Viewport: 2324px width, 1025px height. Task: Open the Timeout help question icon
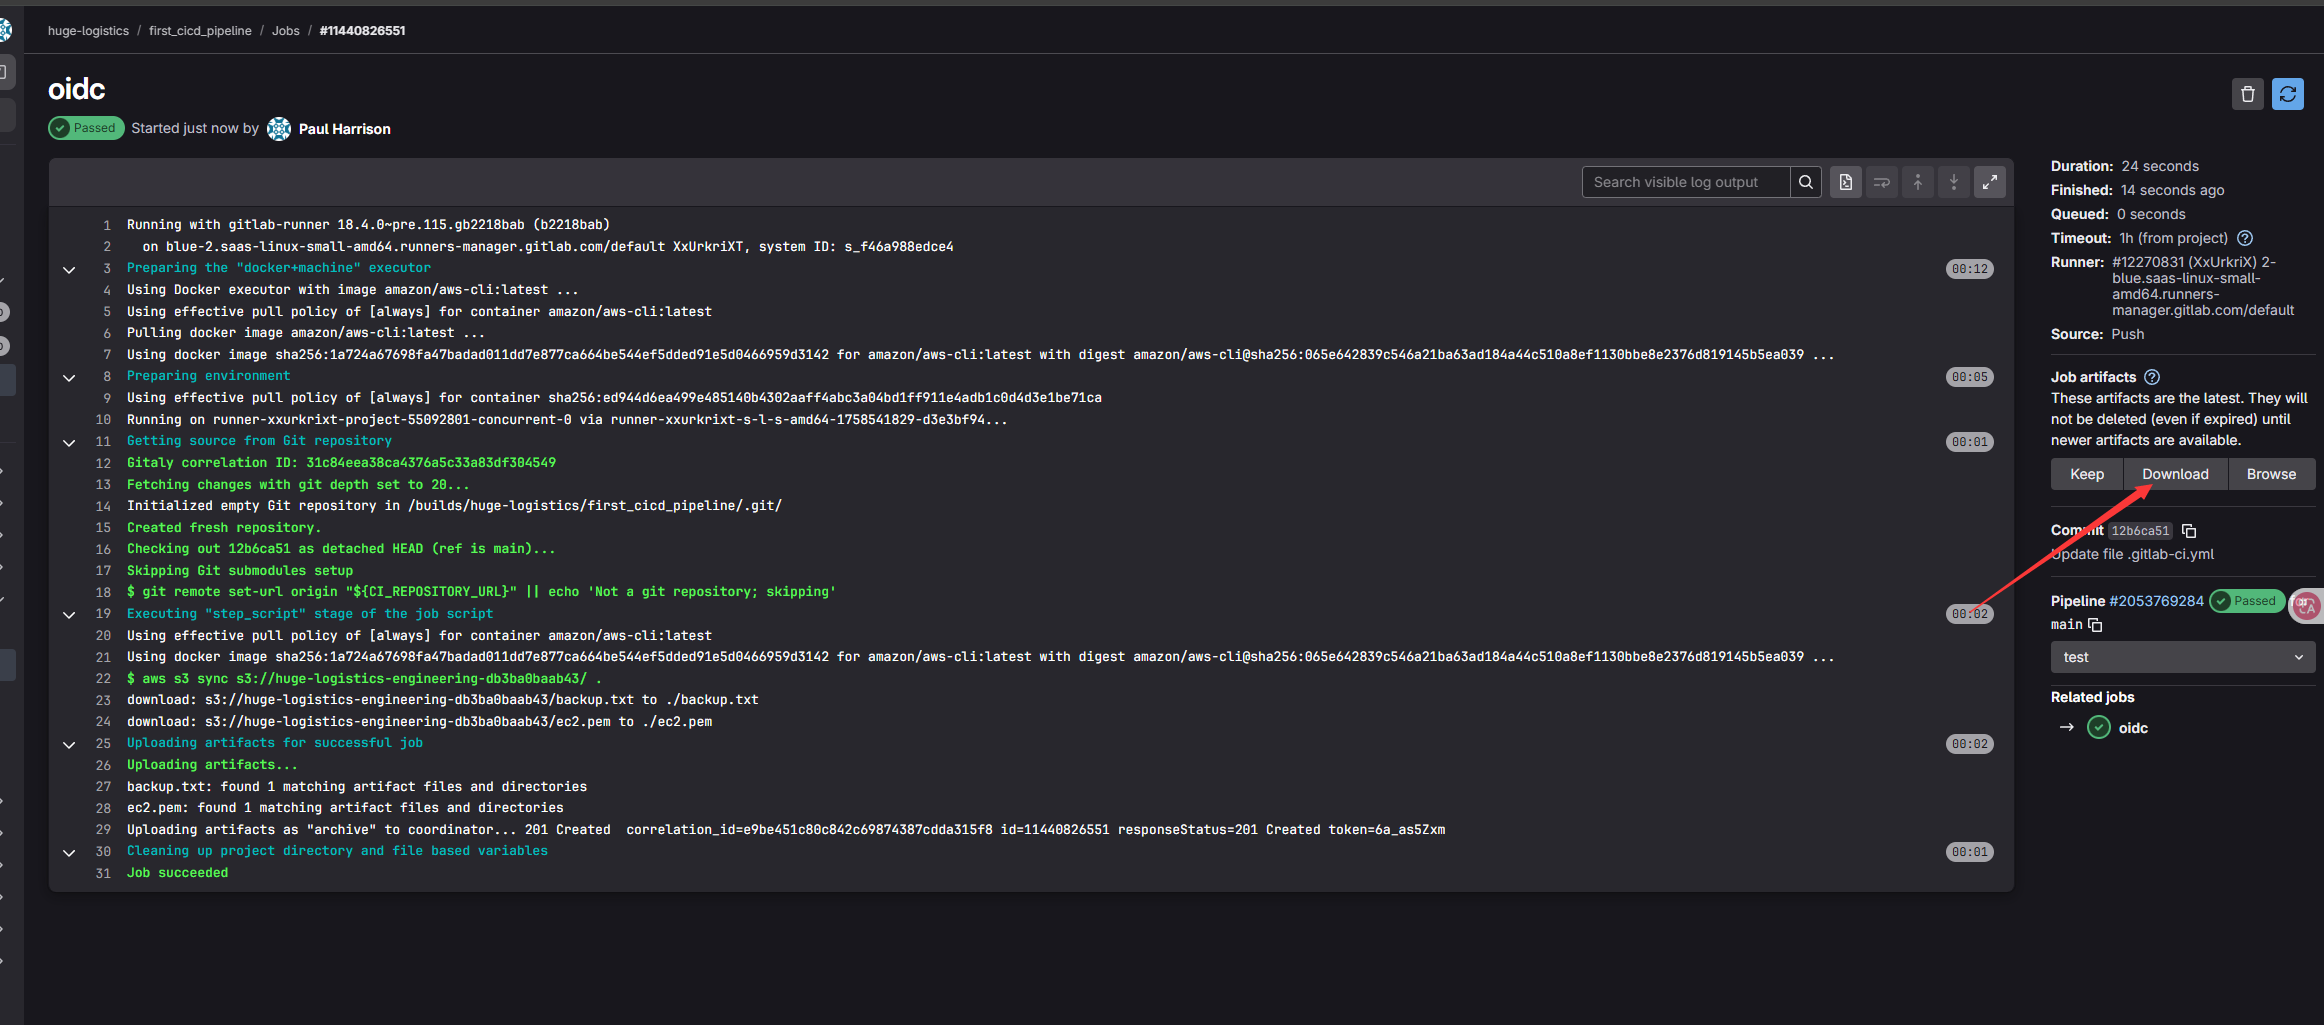pos(2244,238)
